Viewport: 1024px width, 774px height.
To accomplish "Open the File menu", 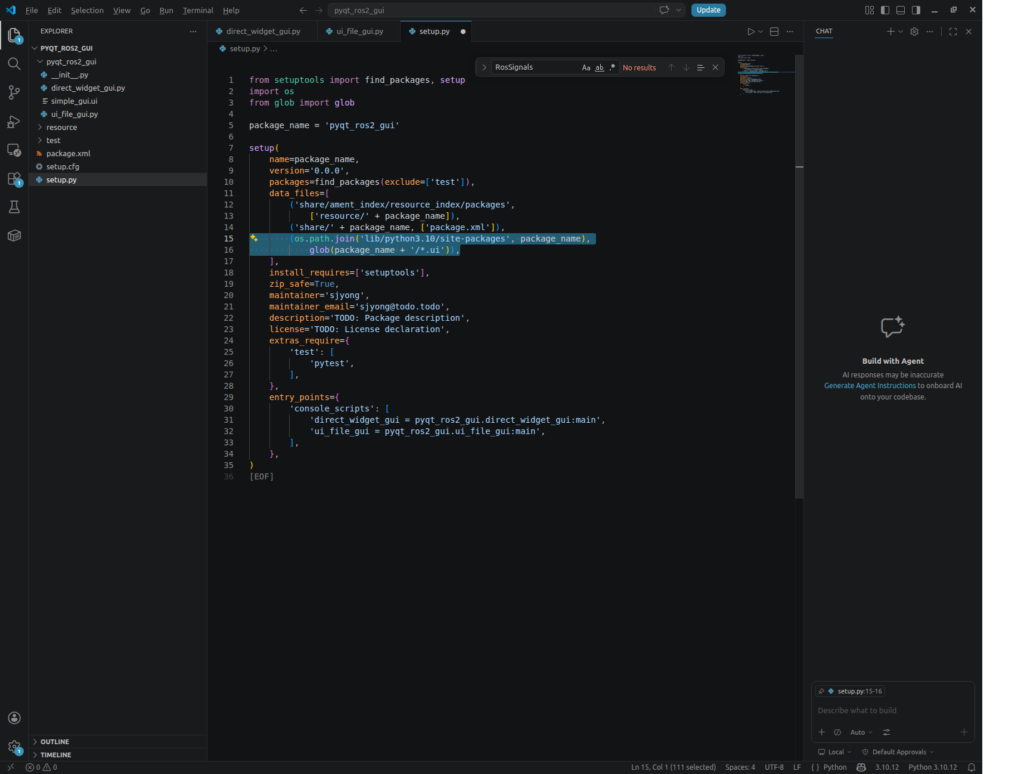I will click(x=31, y=10).
